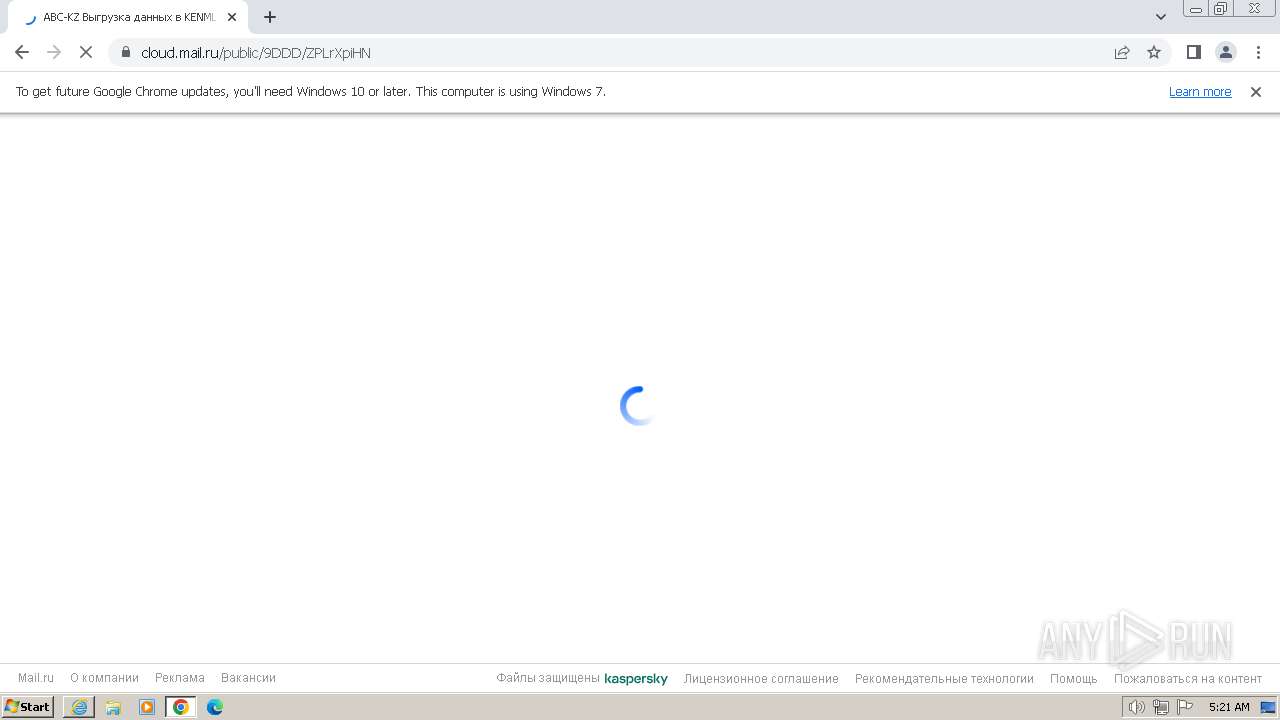Open the volume speaker tray icon
Screen dimensions: 1280x720
pyautogui.click(x=1136, y=707)
